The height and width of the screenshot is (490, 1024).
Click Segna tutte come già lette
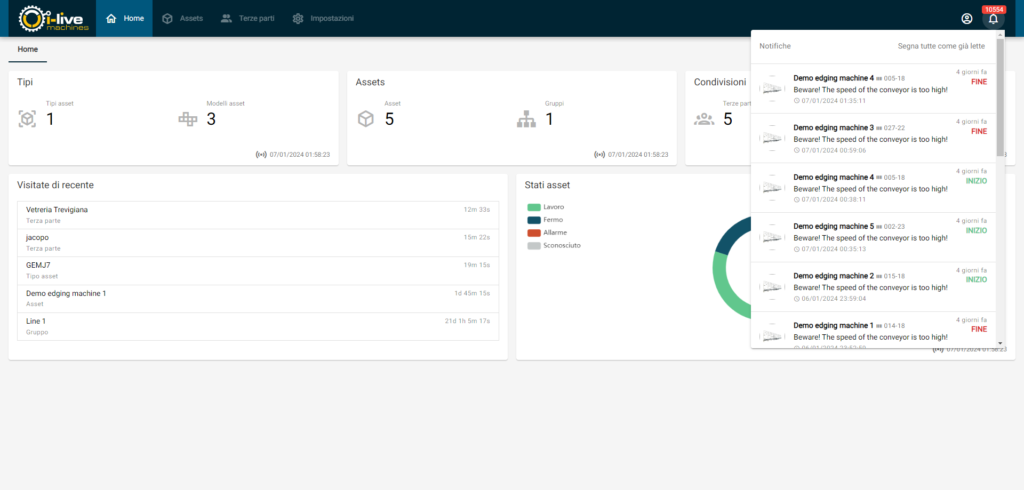pyautogui.click(x=940, y=46)
